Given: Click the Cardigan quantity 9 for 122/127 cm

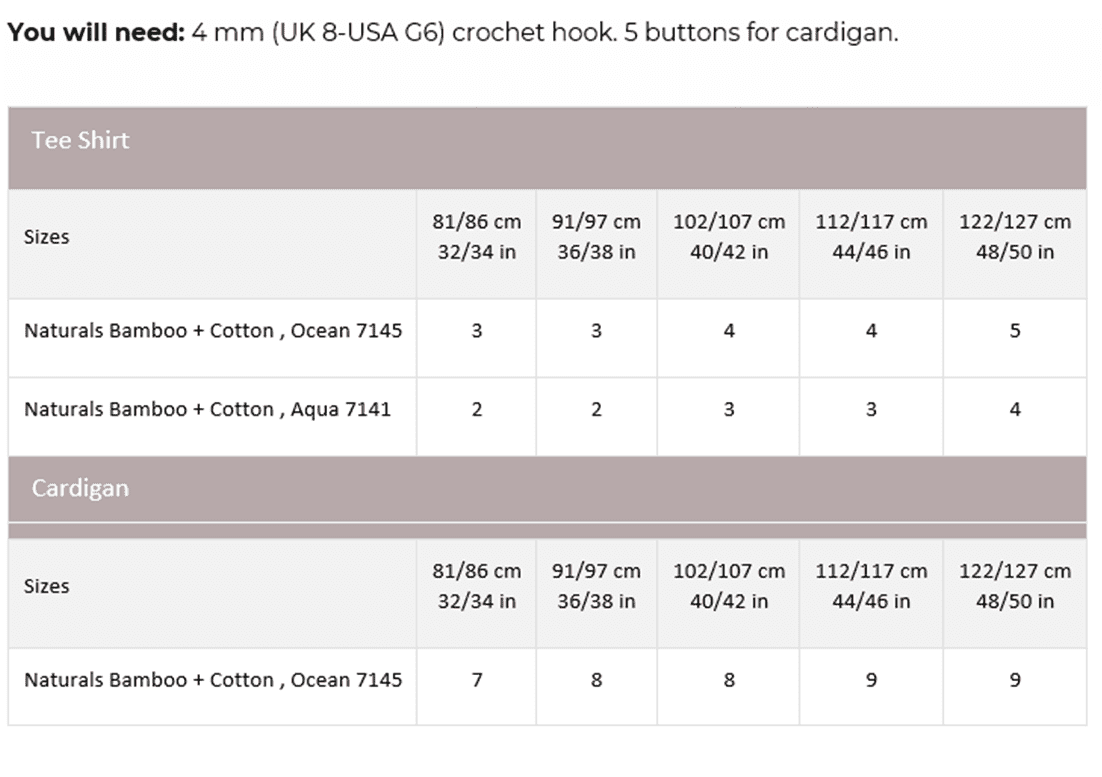Looking at the screenshot, I should pos(1015,680).
